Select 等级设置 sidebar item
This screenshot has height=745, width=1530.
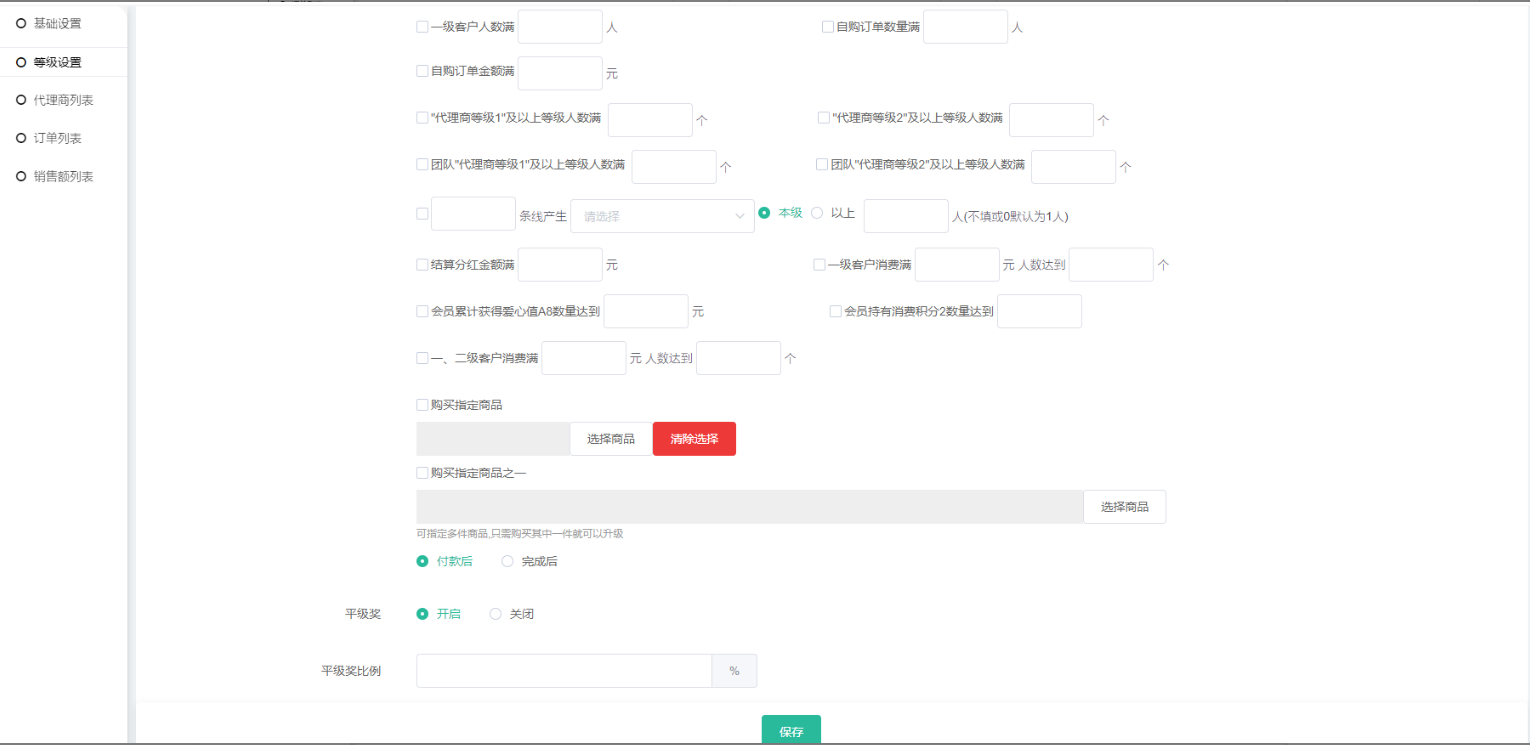57,62
